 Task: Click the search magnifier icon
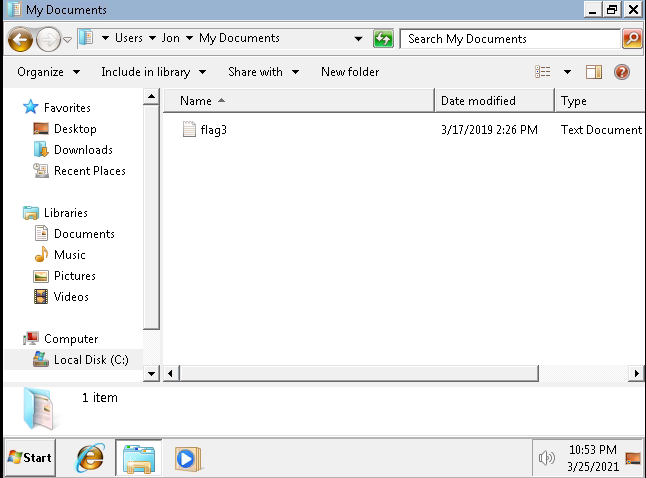click(632, 39)
